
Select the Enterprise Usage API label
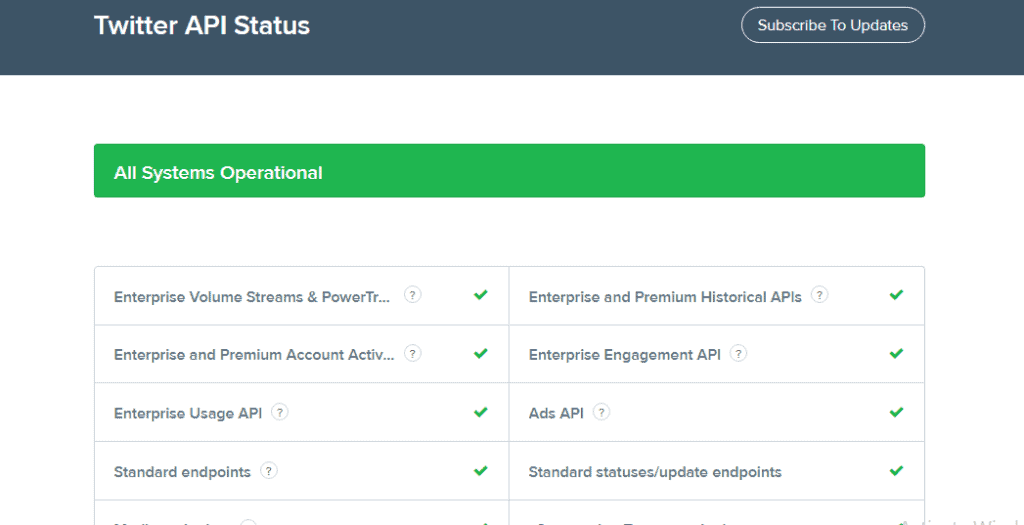click(188, 413)
